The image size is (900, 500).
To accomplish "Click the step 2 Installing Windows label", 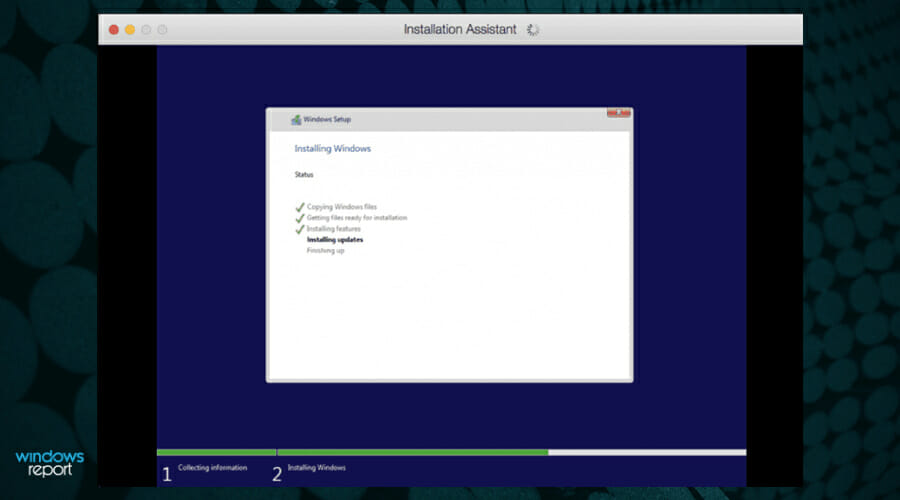I will click(x=316, y=468).
